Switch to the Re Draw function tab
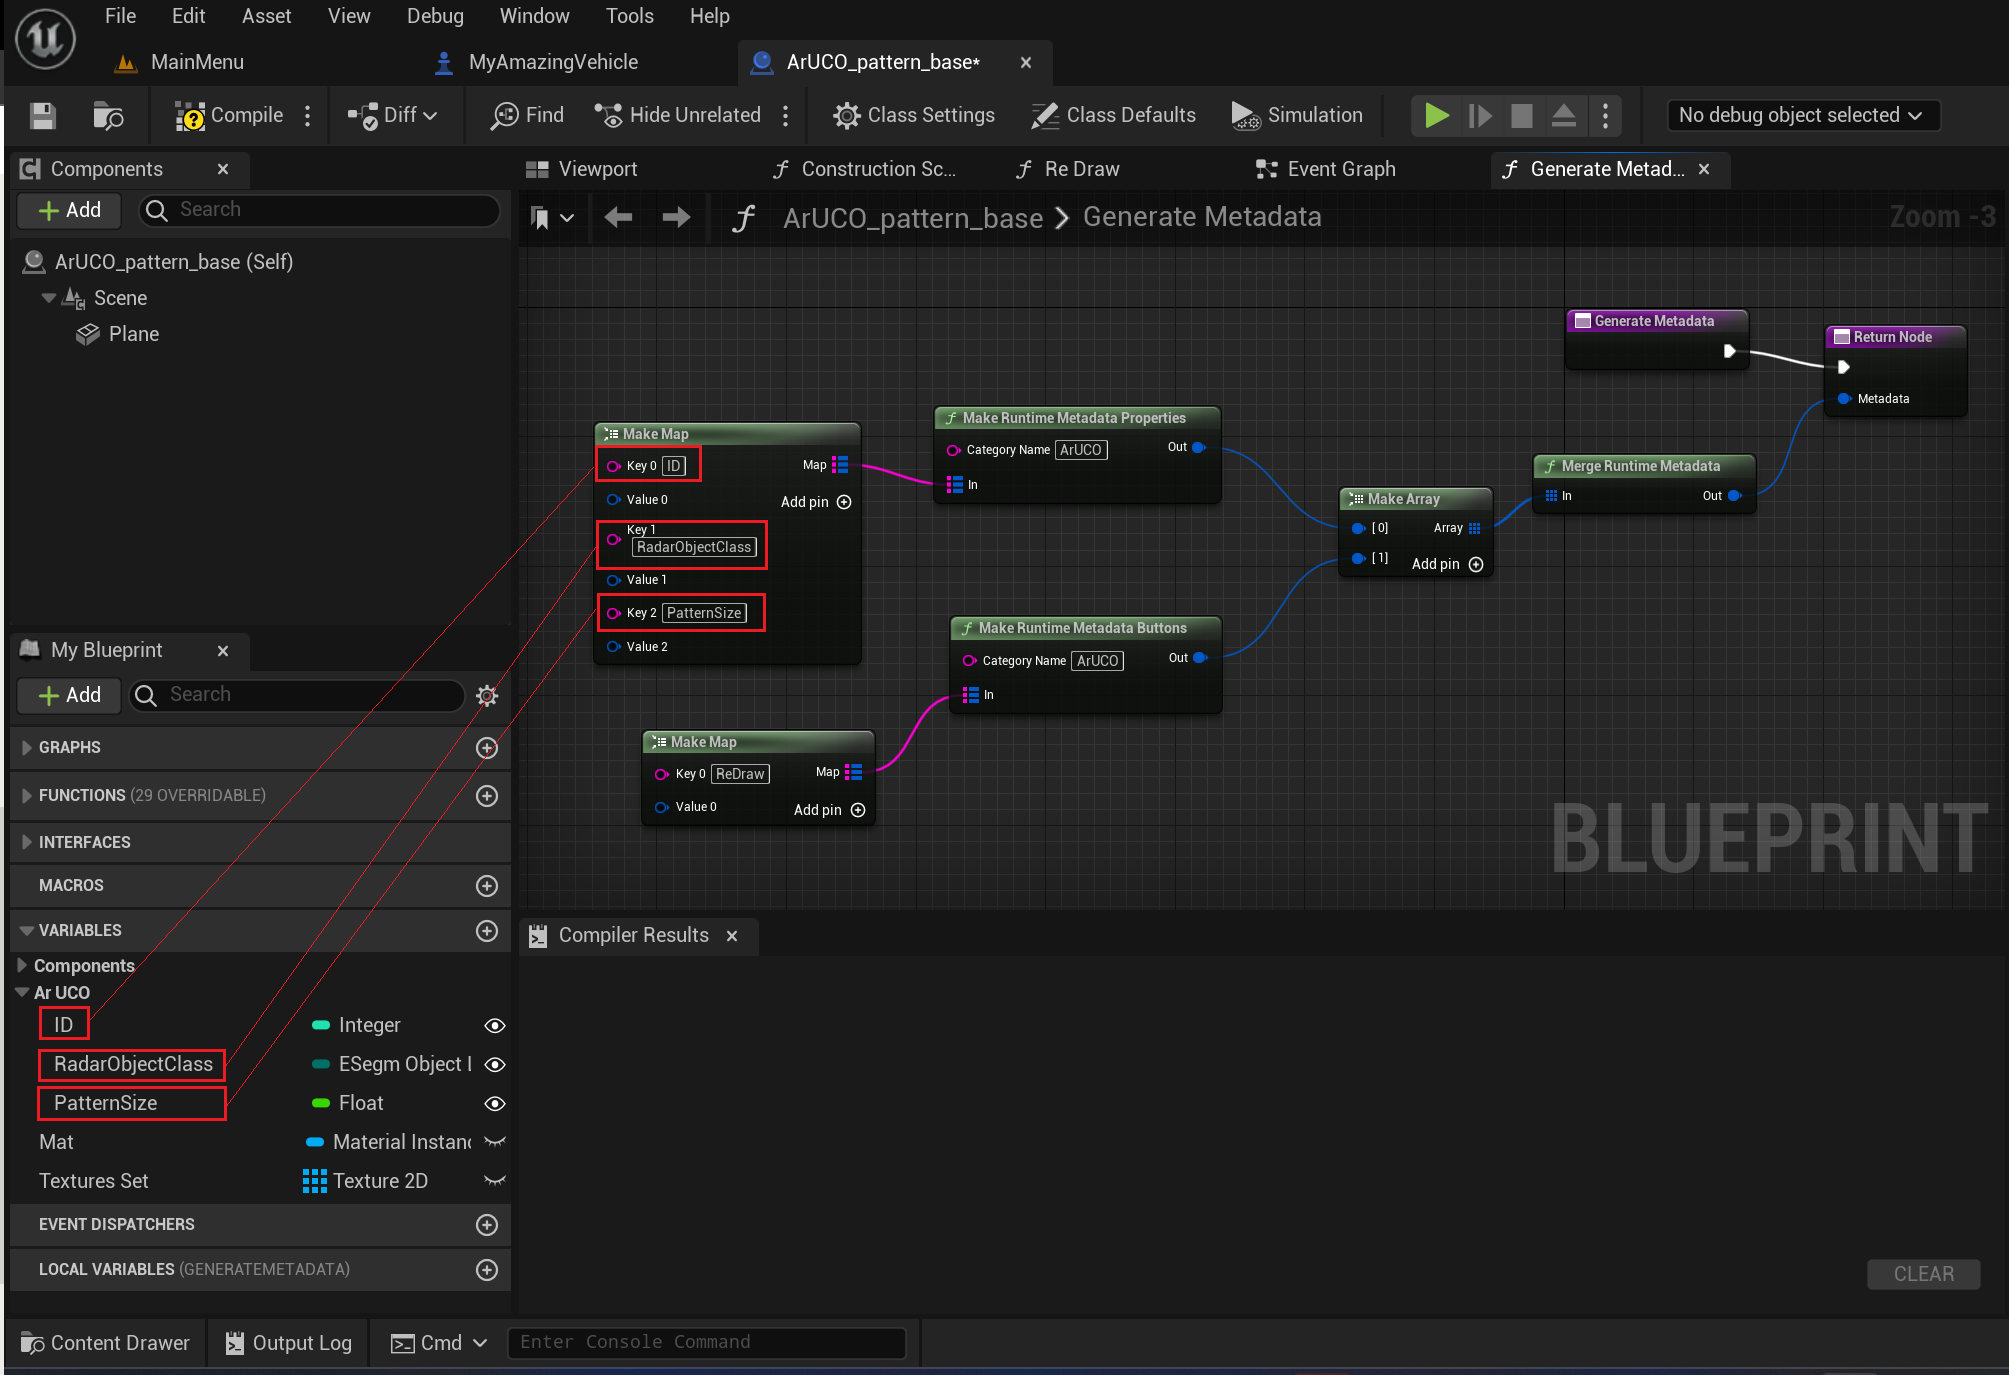Screen dimensions: 2009x1375 1068,169
